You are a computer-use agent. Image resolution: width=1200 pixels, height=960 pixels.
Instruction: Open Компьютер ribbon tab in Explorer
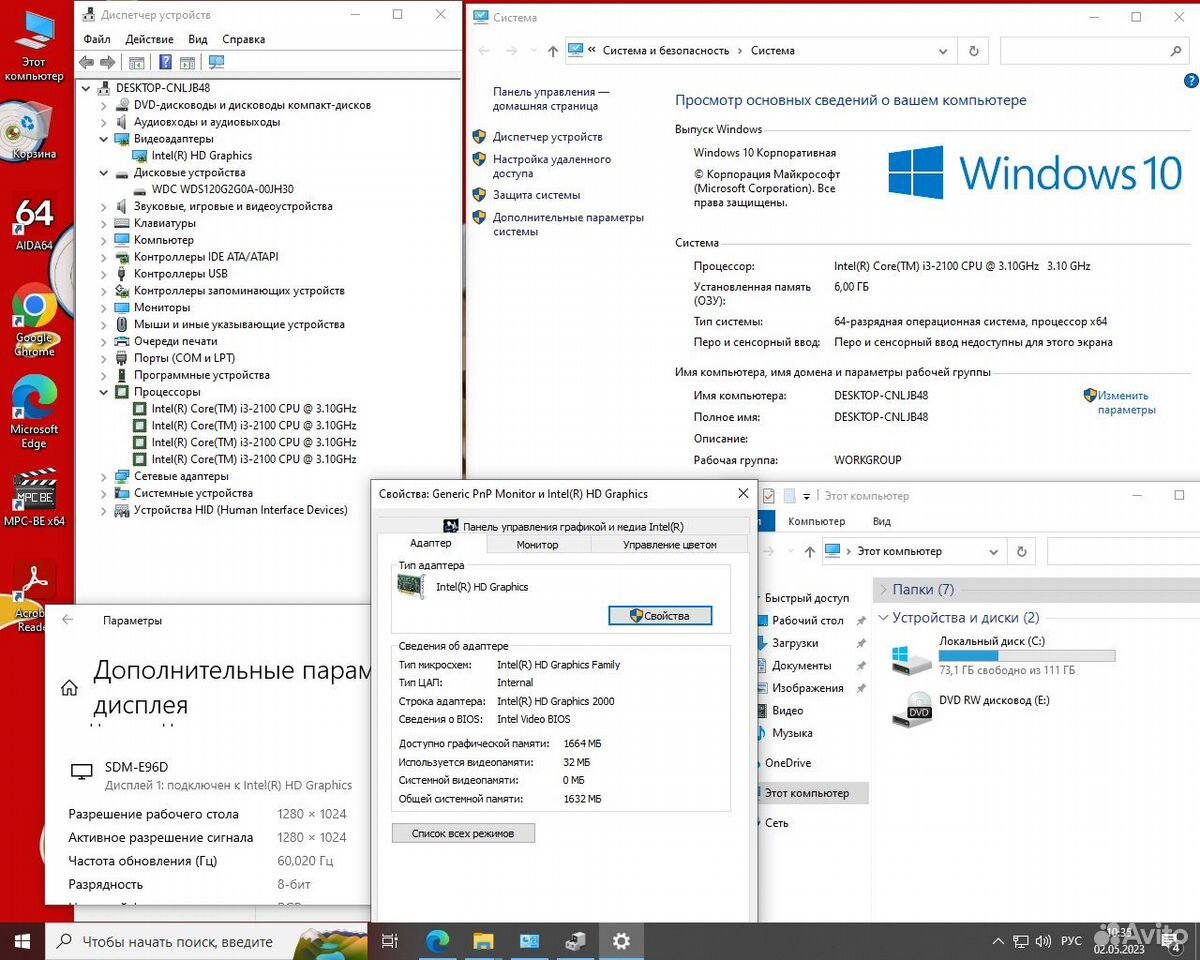pyautogui.click(x=816, y=521)
